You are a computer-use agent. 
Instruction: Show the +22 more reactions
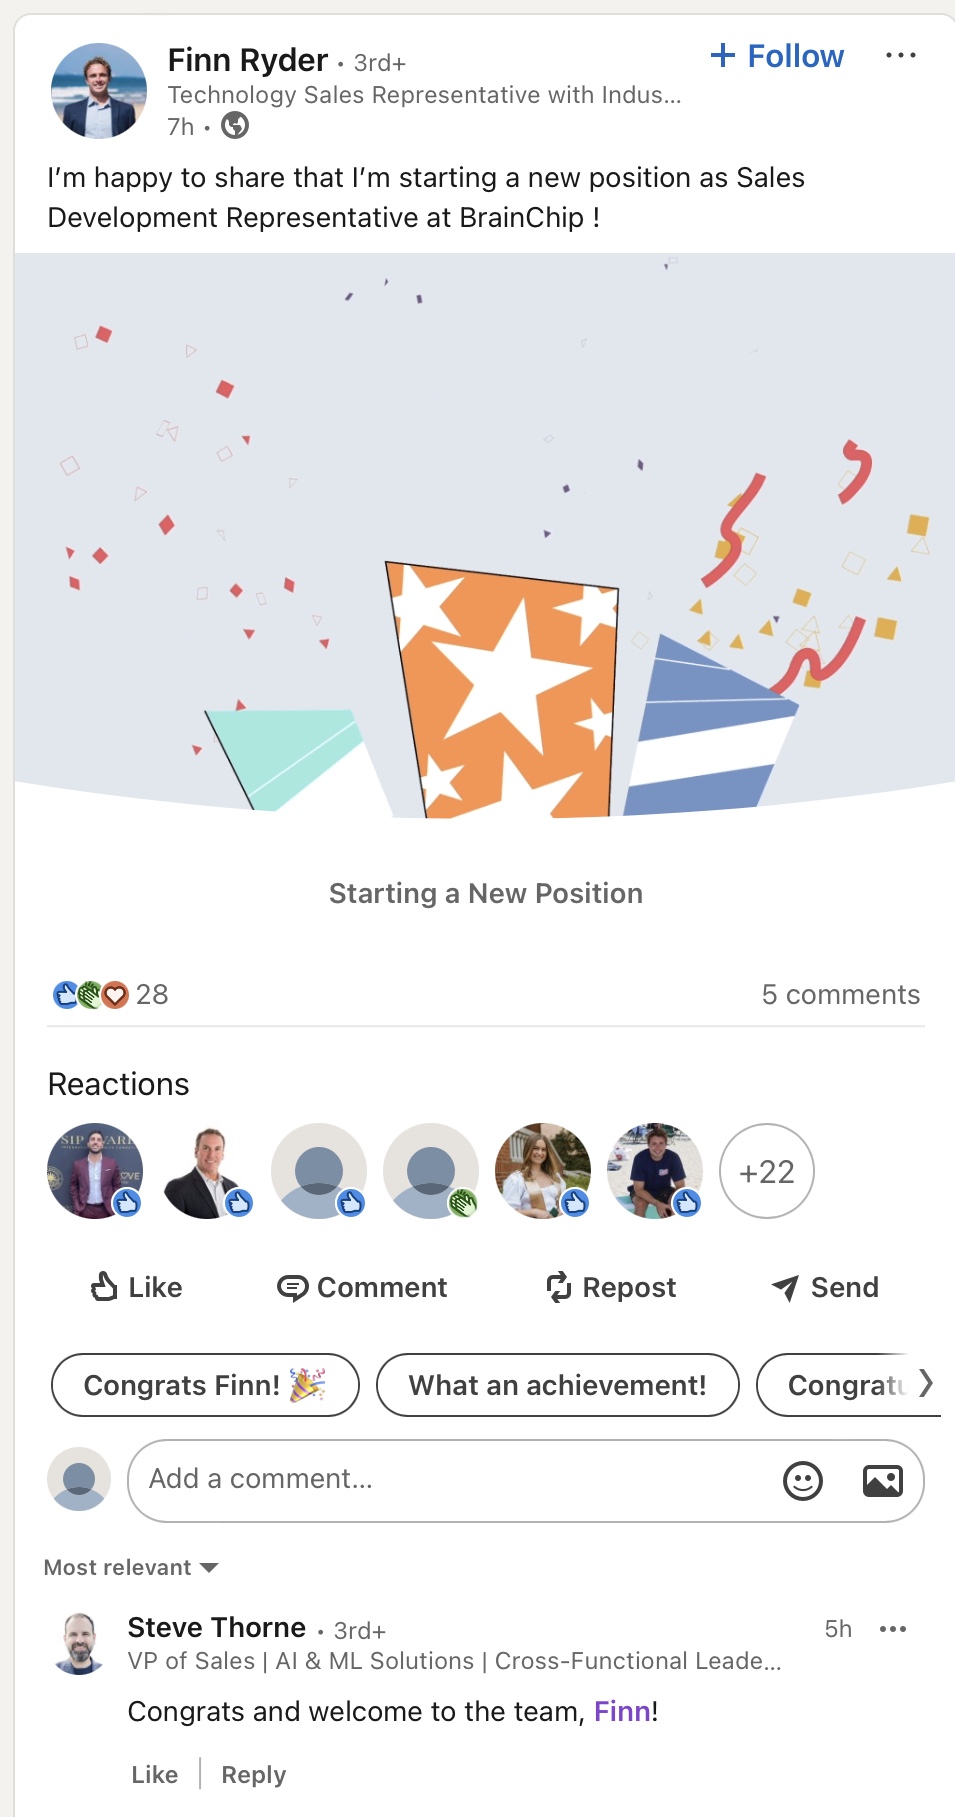[766, 1171]
